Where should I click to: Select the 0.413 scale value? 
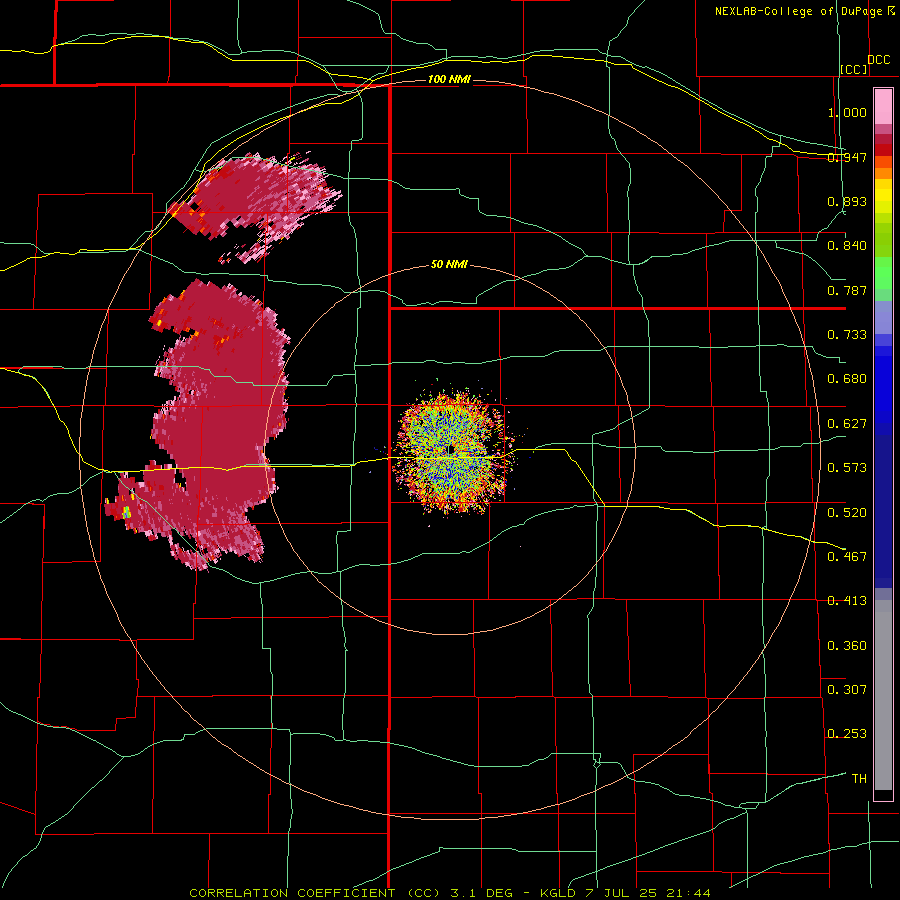point(847,601)
